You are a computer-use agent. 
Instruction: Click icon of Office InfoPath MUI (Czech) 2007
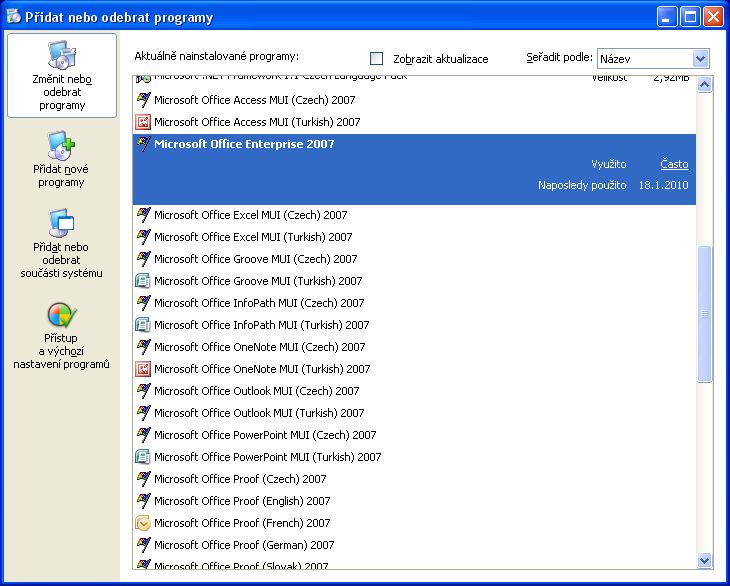pos(143,303)
